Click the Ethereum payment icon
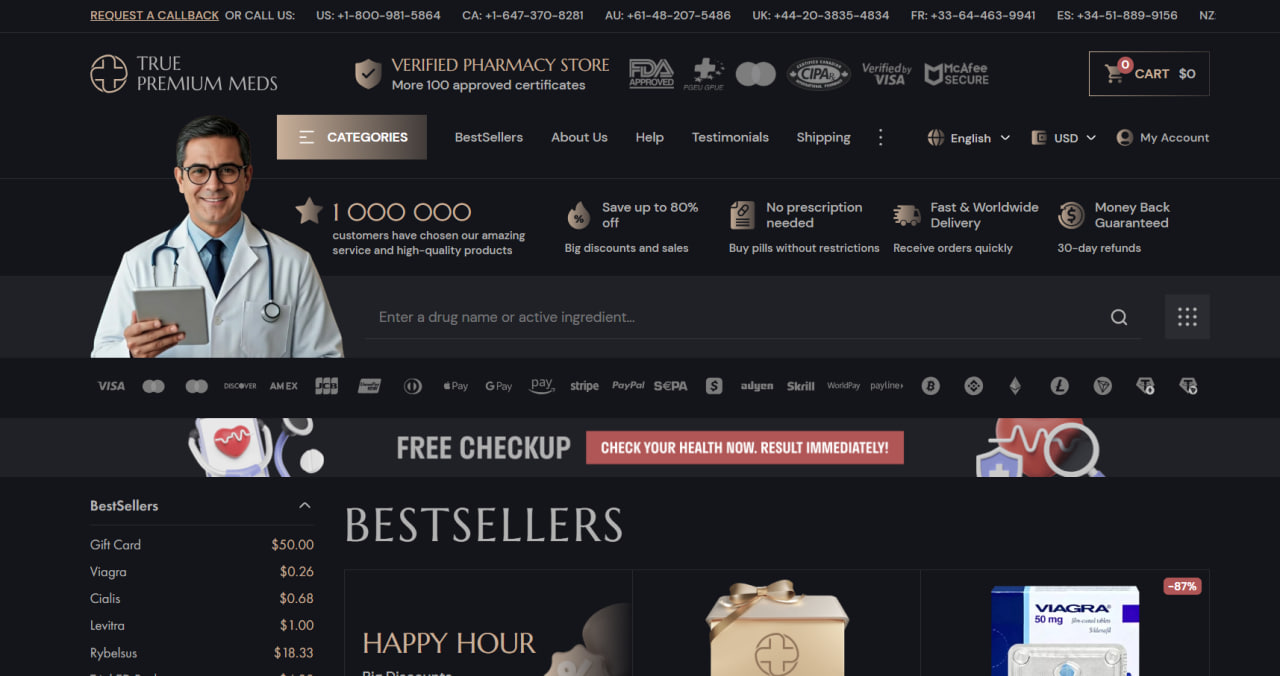 pos(1015,386)
